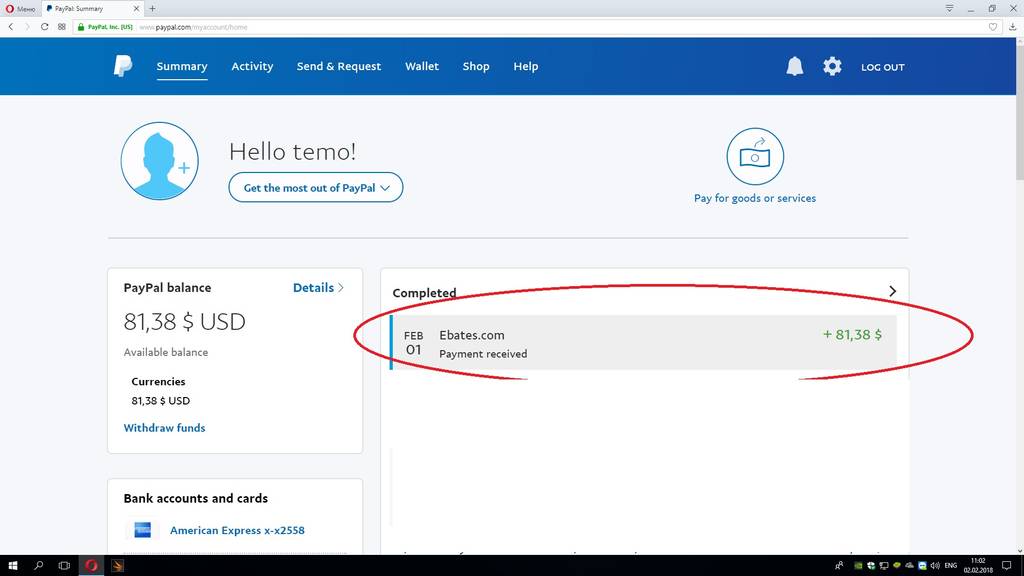Viewport: 1024px width, 576px height.
Task: Expand Completed transactions arrow
Action: coord(892,291)
